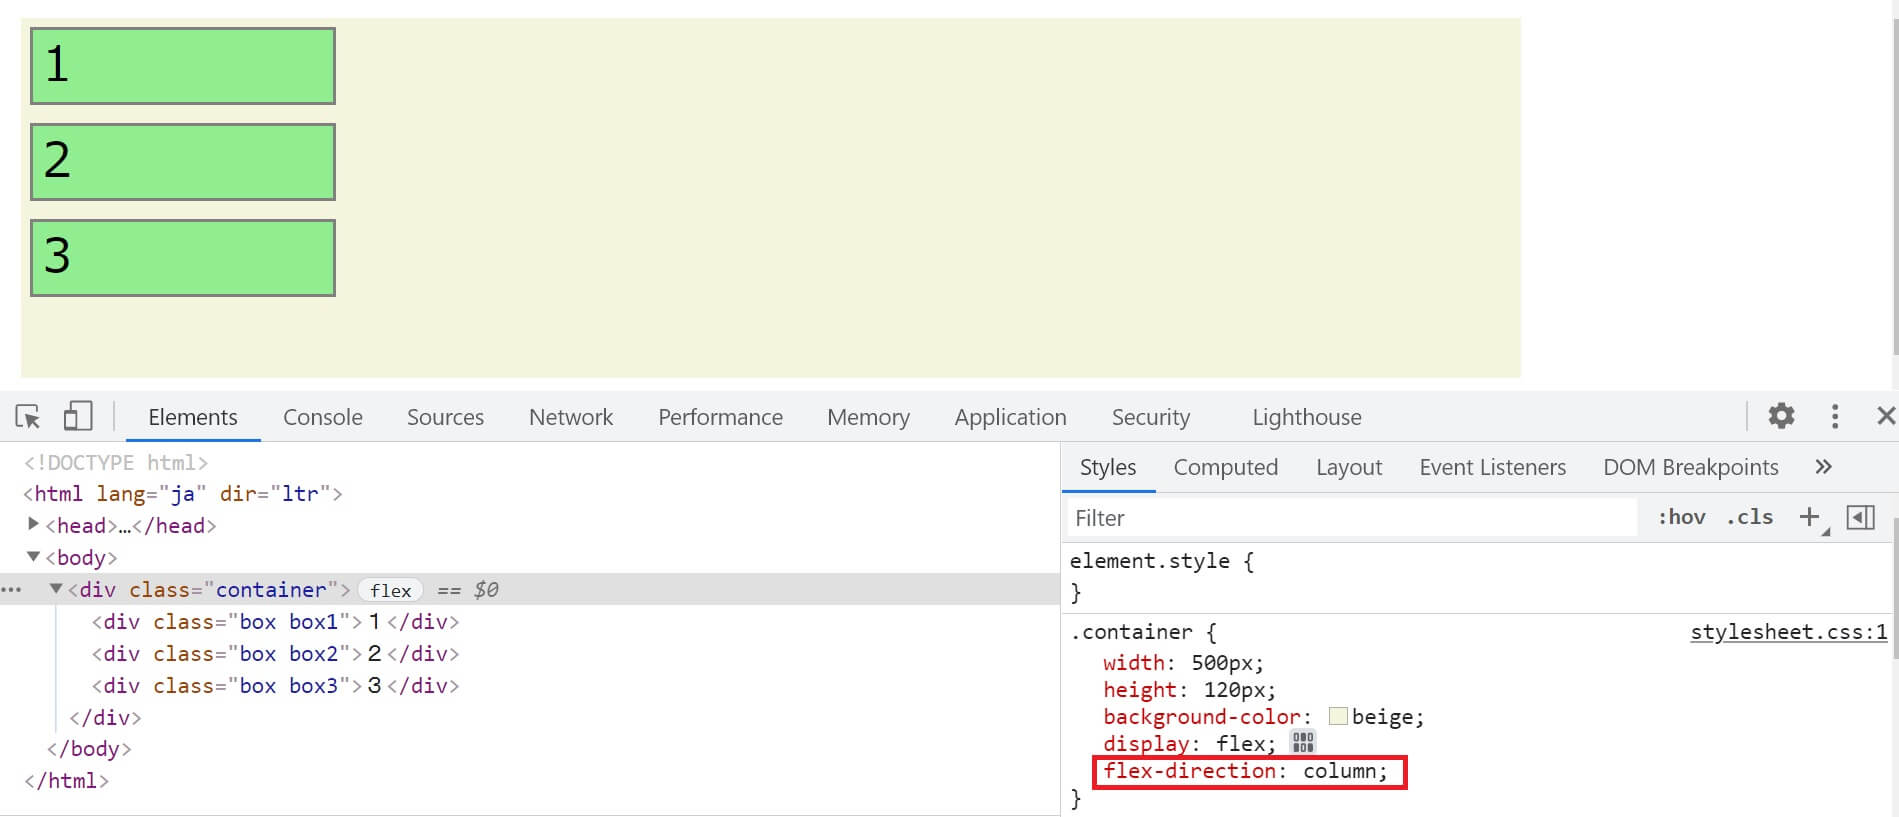Open DevTools settings gear
Screen dimensions: 1899x817
[x=1781, y=416]
